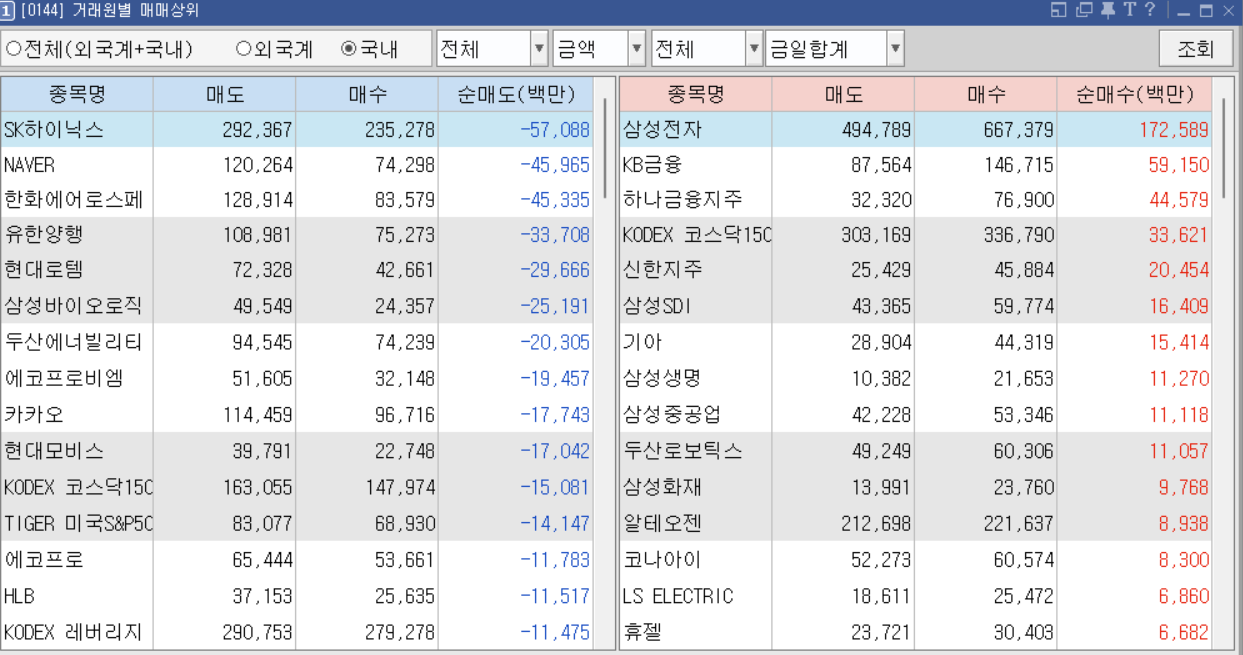The height and width of the screenshot is (655, 1243).
Task: Select the 카카오 row
Action: click(296, 415)
